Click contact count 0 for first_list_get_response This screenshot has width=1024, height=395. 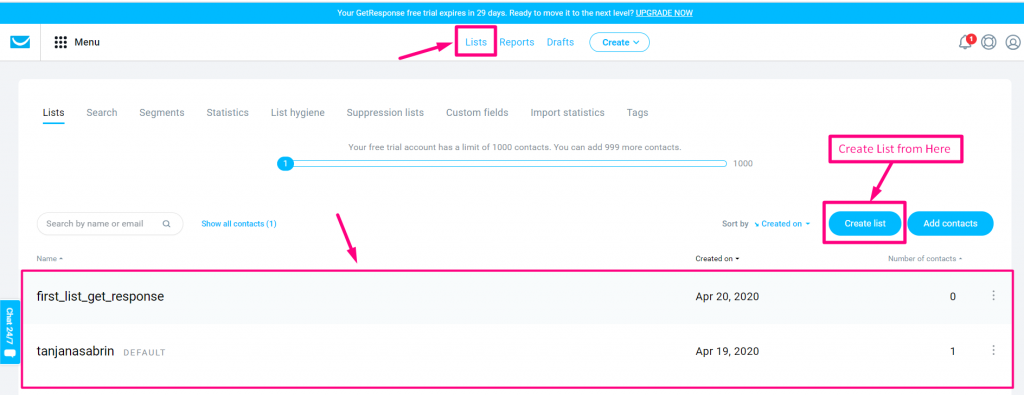(x=953, y=296)
